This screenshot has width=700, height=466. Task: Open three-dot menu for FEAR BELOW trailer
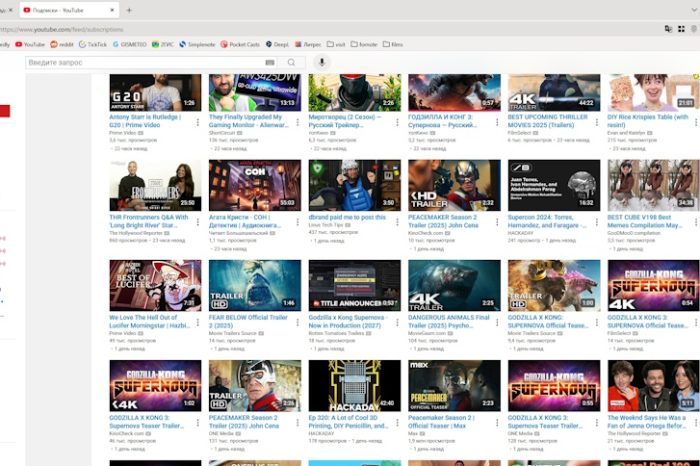click(297, 322)
